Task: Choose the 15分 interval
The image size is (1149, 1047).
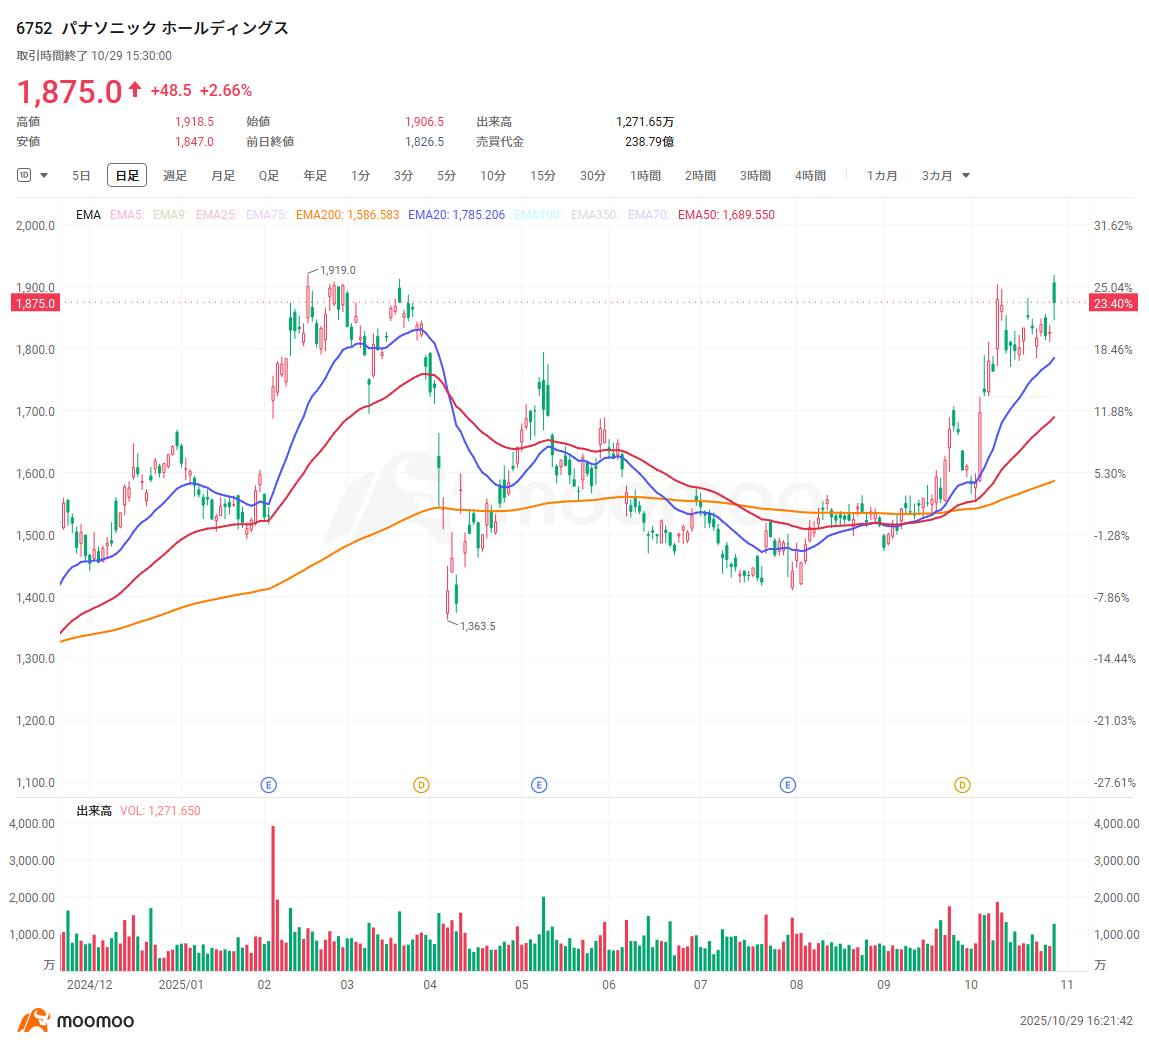Action: [542, 176]
